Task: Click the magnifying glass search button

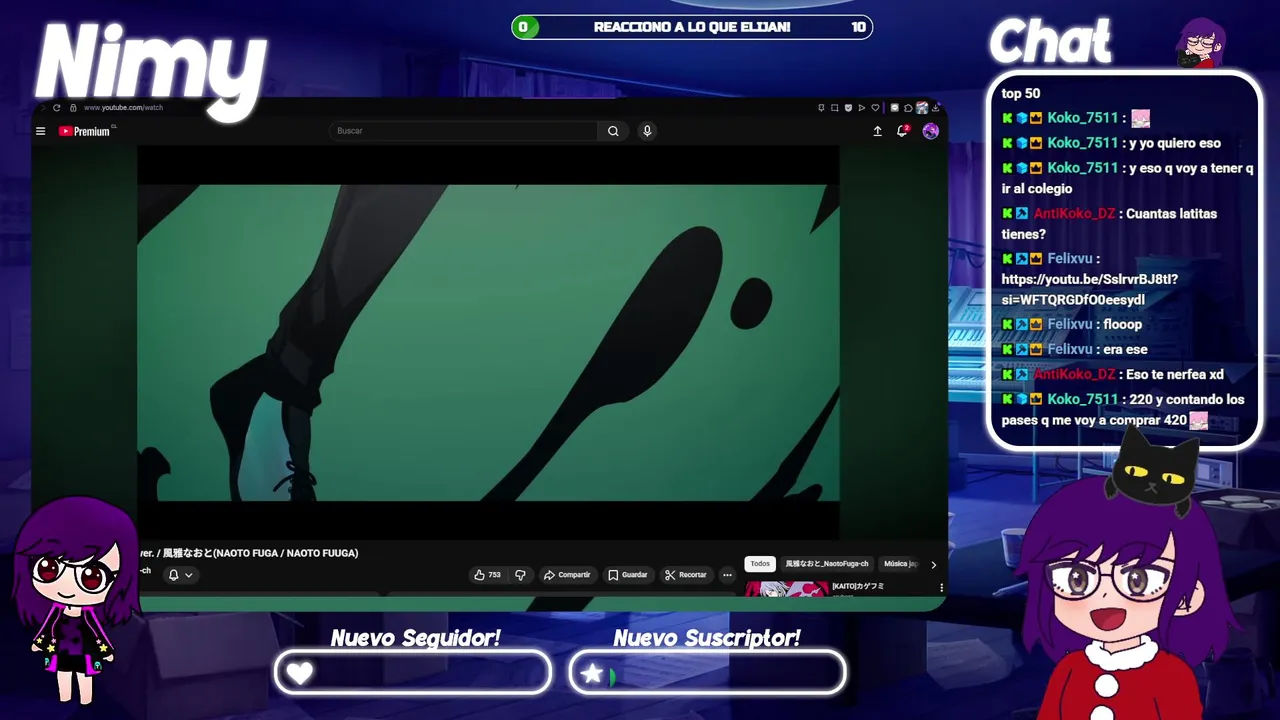Action: tap(613, 131)
